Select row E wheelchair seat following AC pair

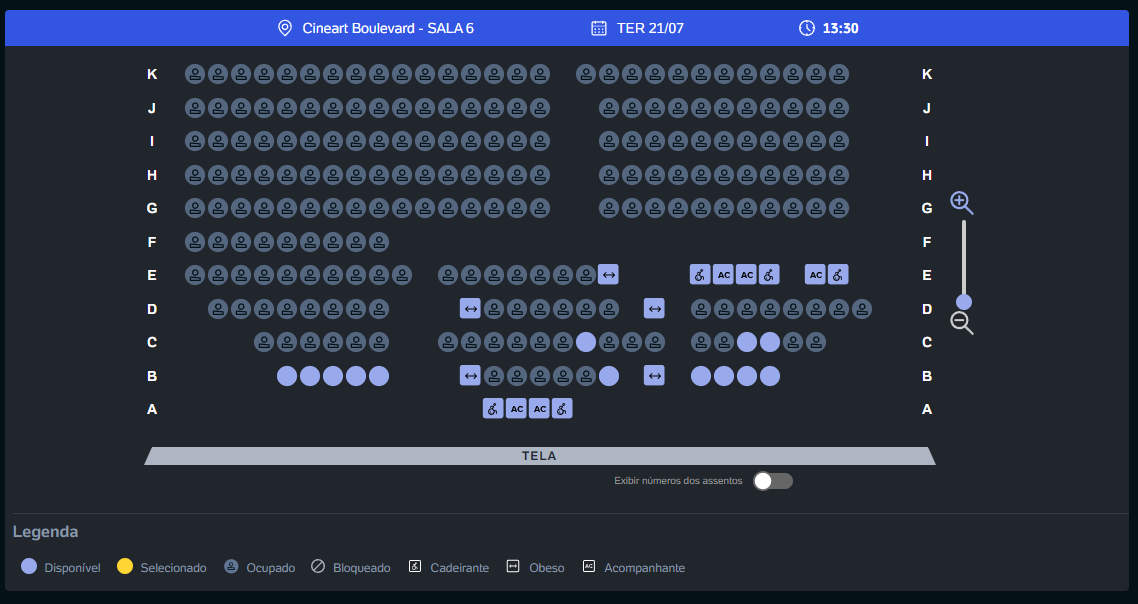coord(769,275)
